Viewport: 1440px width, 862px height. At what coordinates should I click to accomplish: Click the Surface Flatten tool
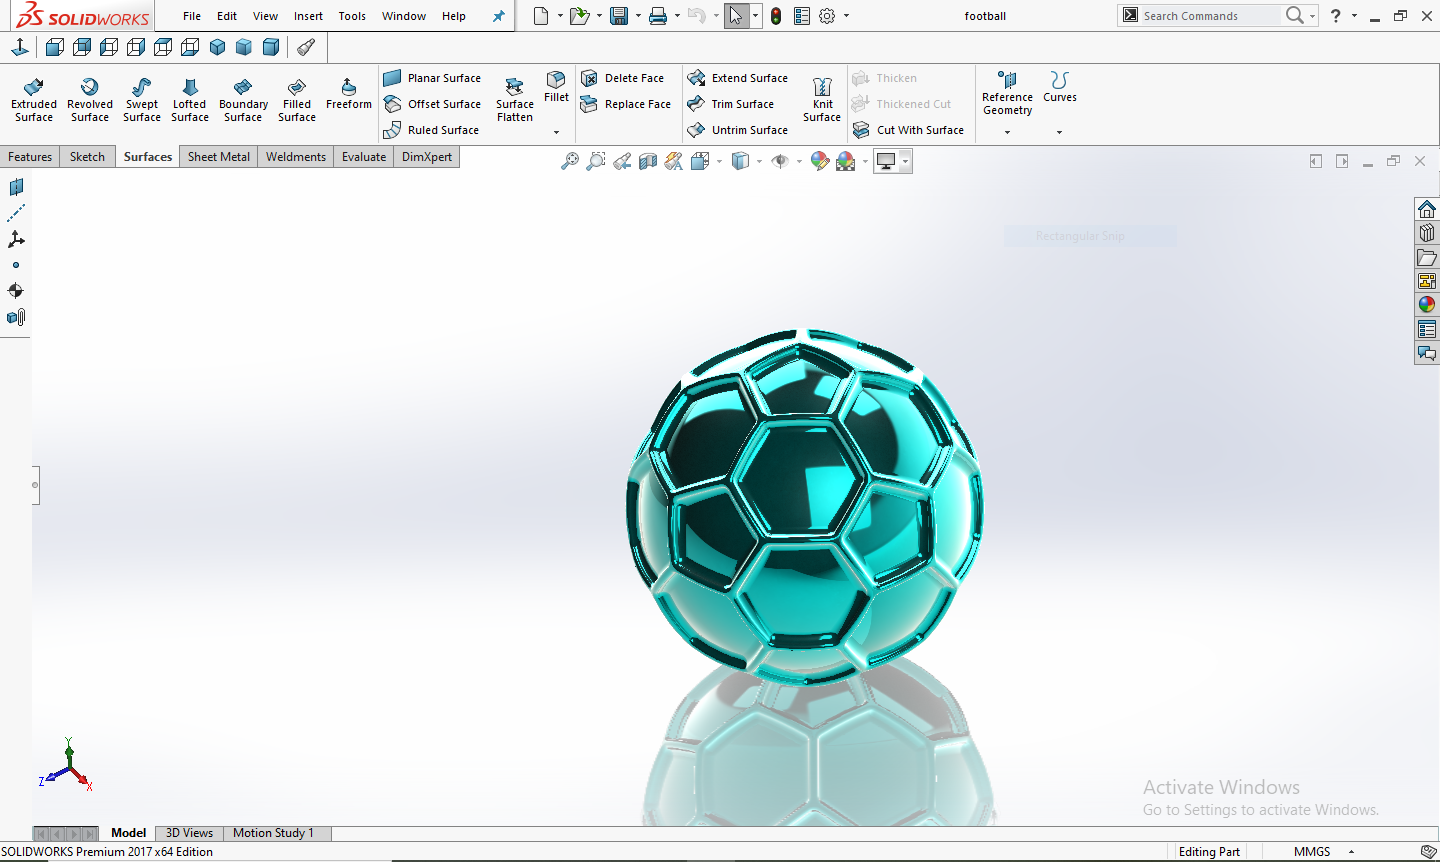pos(514,99)
